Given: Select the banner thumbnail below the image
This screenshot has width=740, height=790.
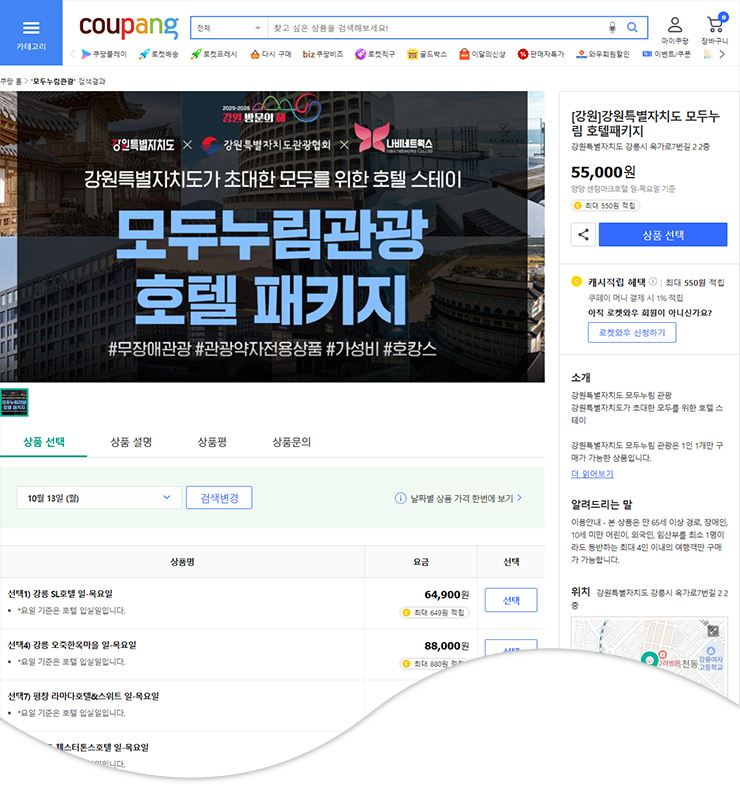Looking at the screenshot, I should (x=15, y=402).
